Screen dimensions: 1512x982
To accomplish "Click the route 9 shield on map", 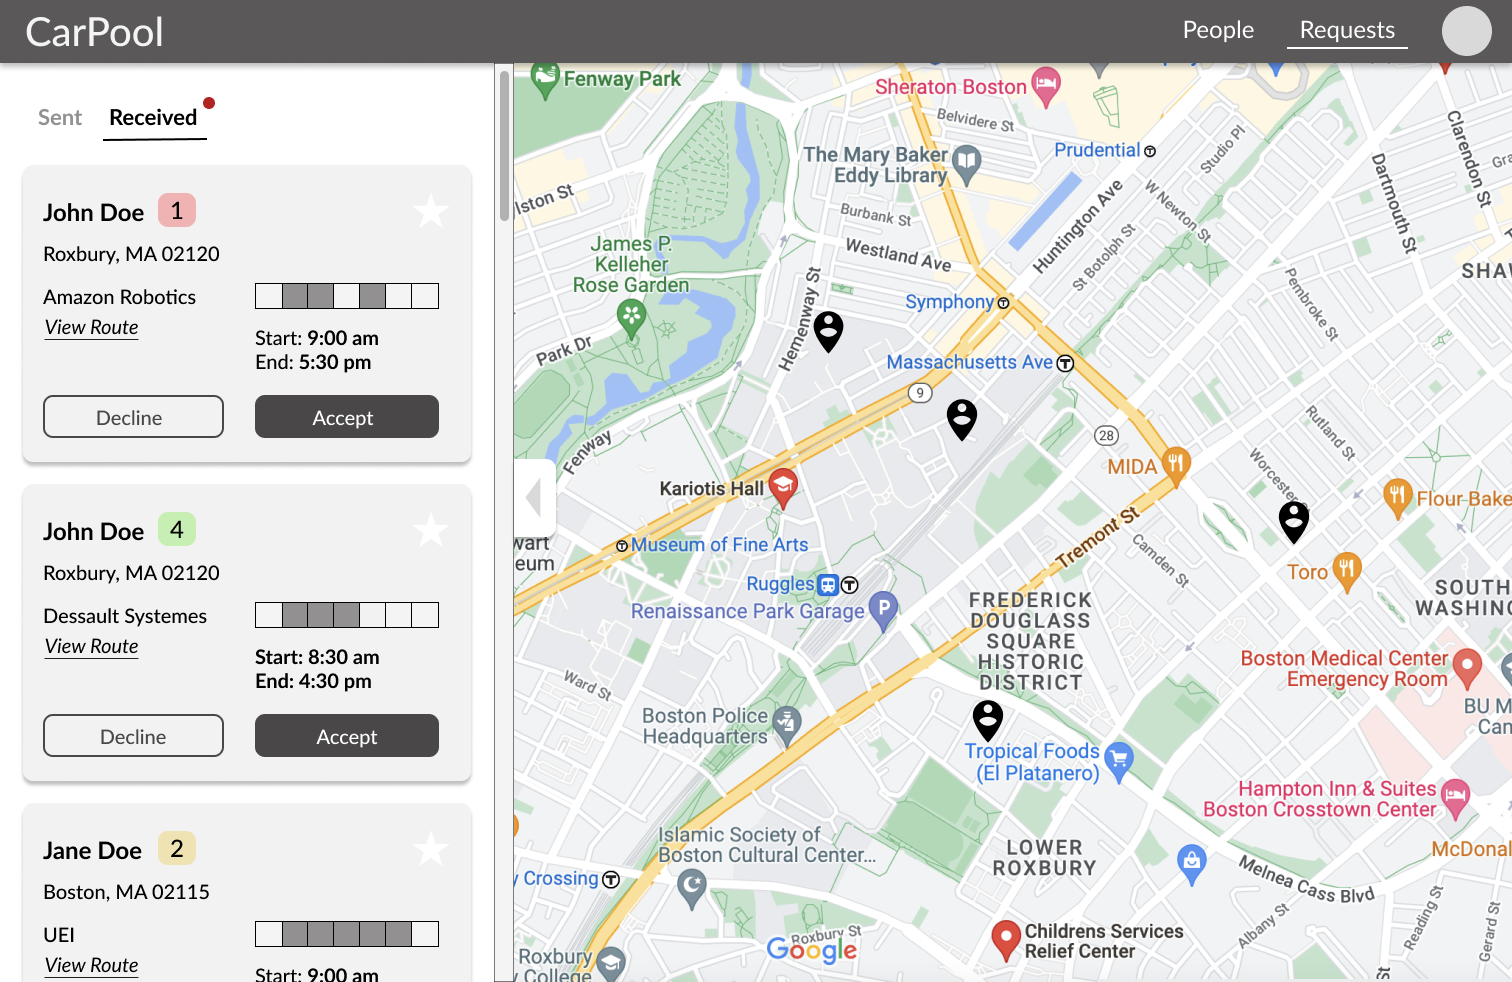I will pos(920,393).
